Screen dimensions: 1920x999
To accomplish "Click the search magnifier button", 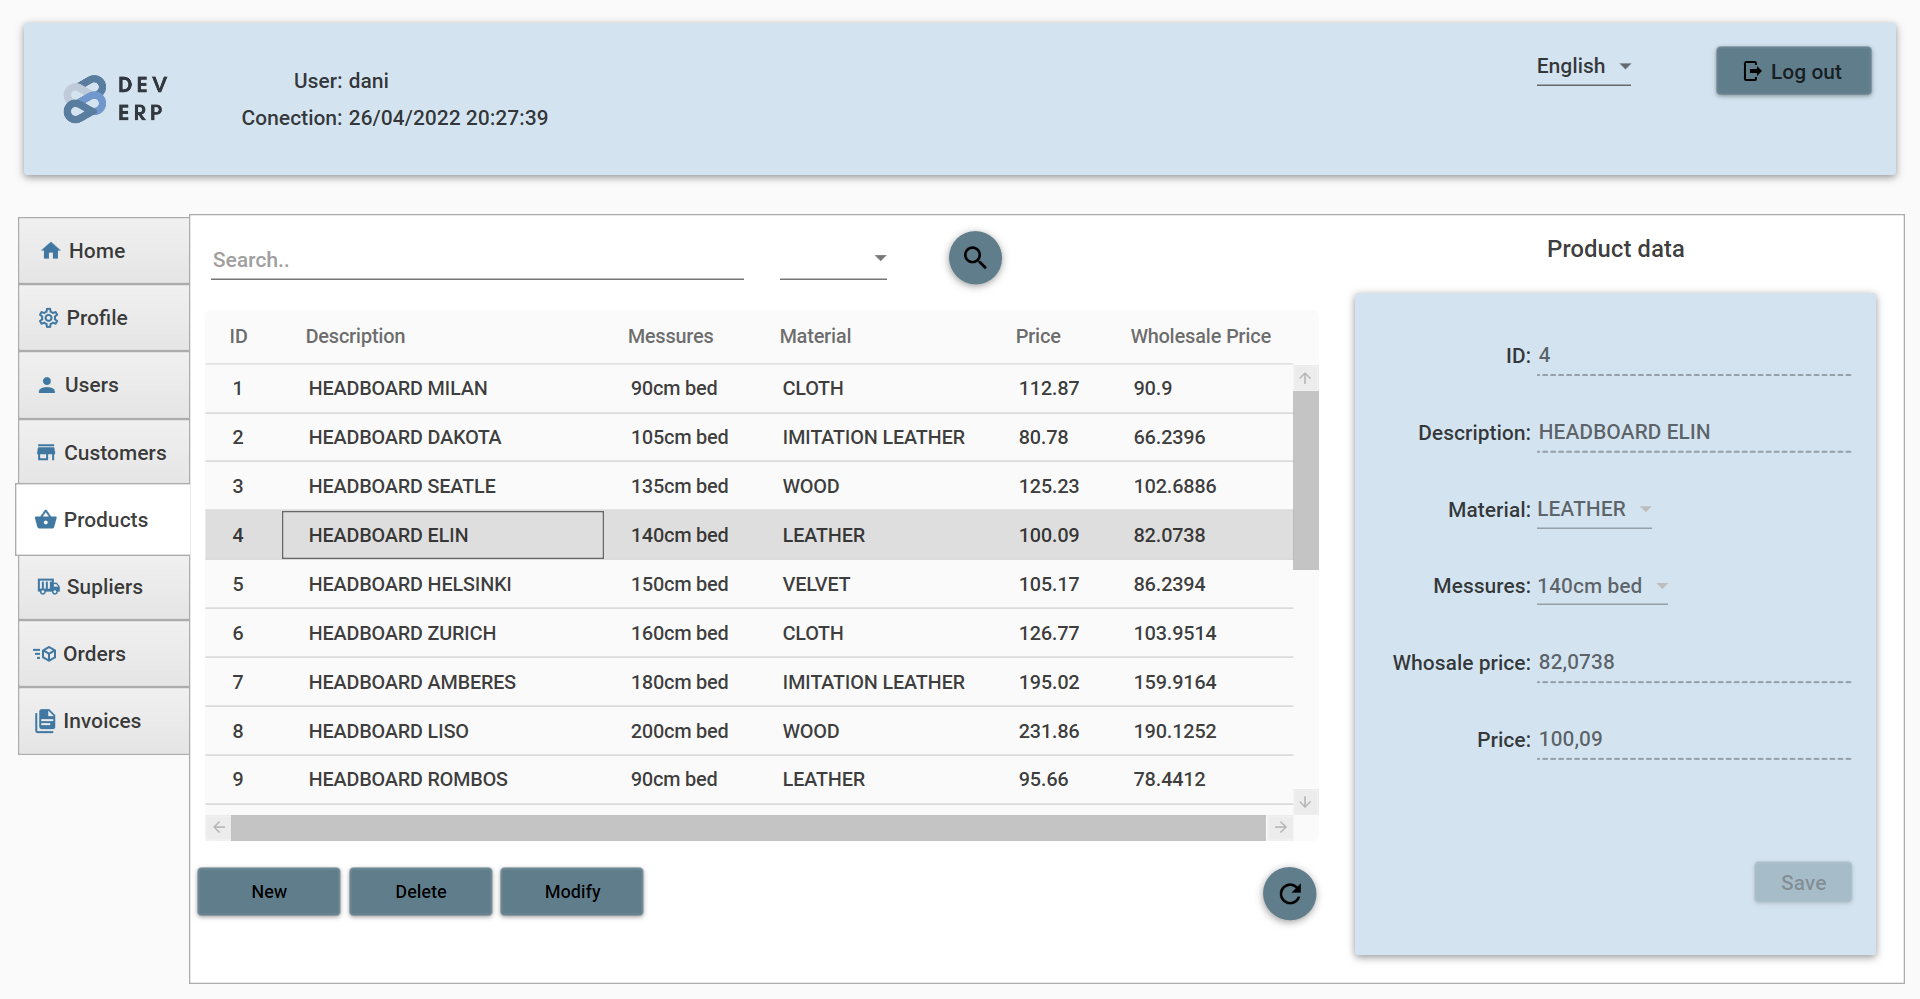I will coord(974,258).
